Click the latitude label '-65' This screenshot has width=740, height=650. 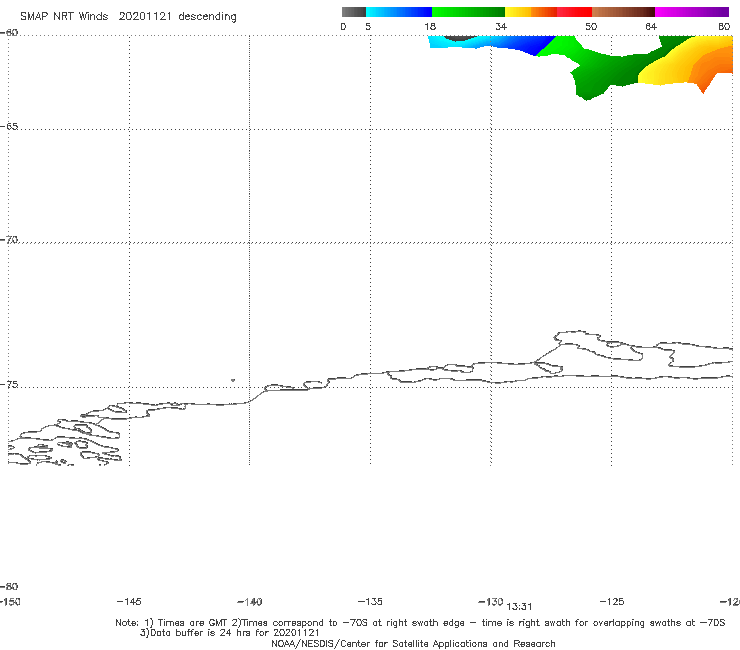tap(9, 127)
